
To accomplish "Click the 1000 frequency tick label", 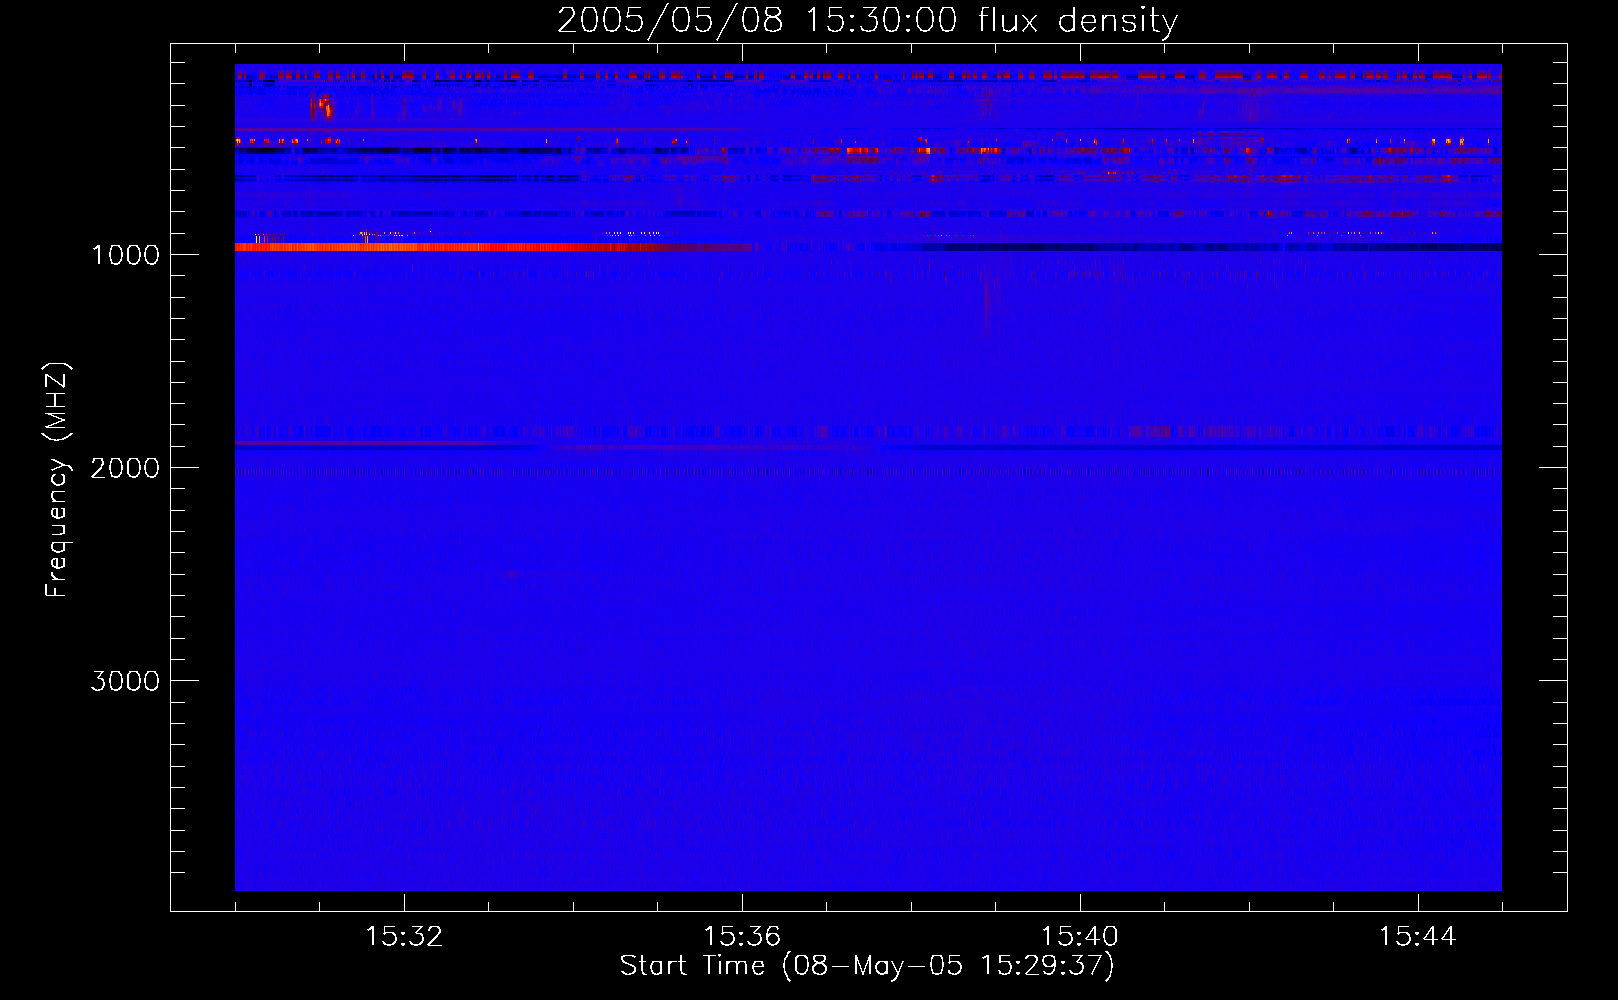I will [125, 255].
